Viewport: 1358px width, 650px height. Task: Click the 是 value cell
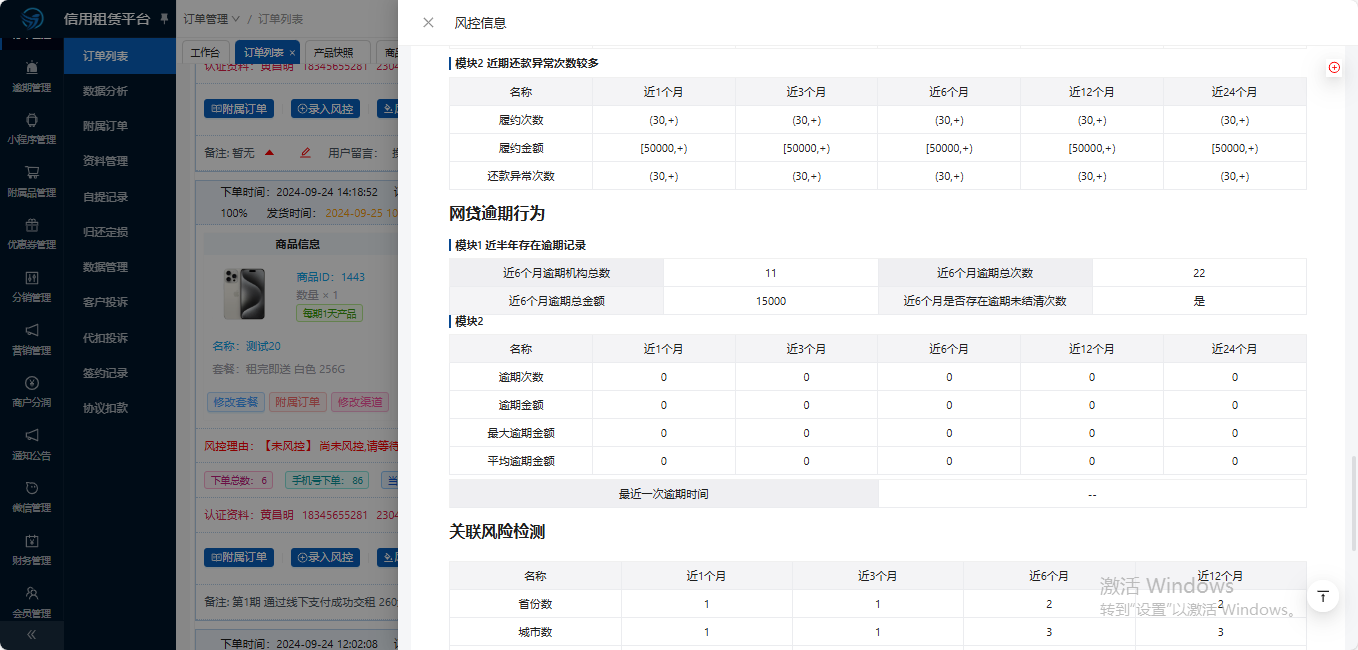1199,301
